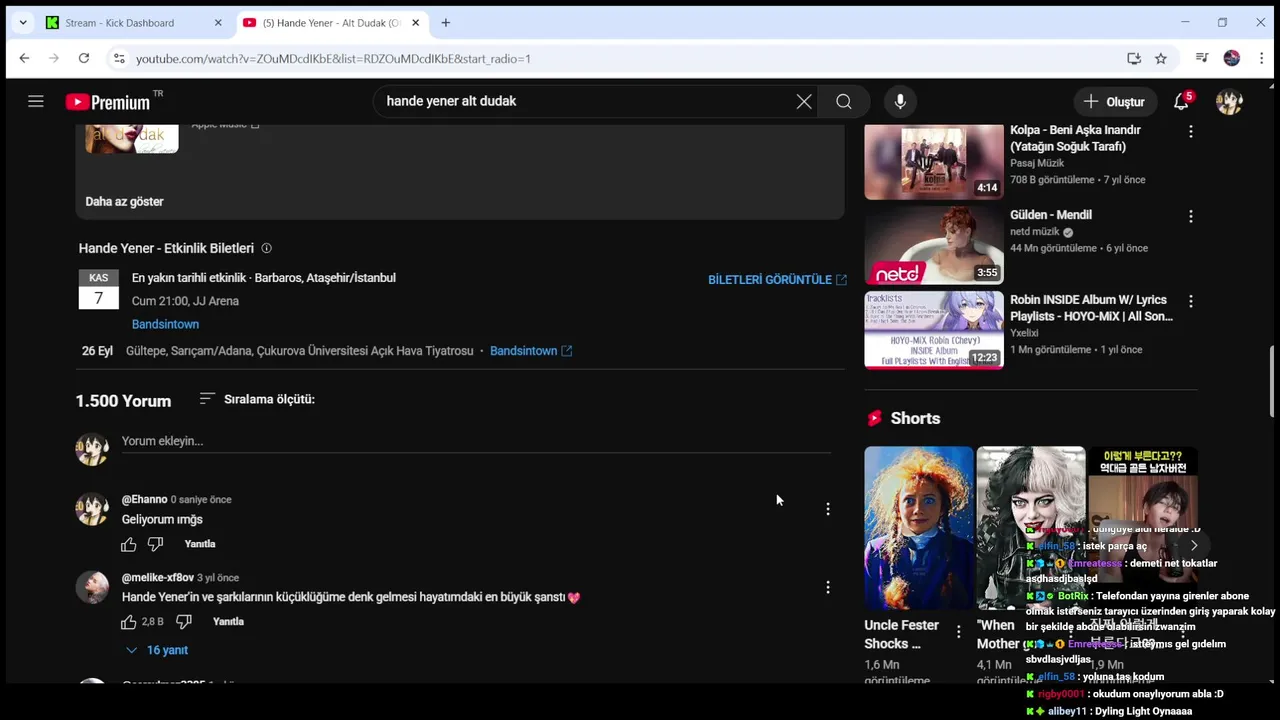Reply to the @Ehanno comment via Yanıtla
The width and height of the screenshot is (1280, 720).
(200, 544)
